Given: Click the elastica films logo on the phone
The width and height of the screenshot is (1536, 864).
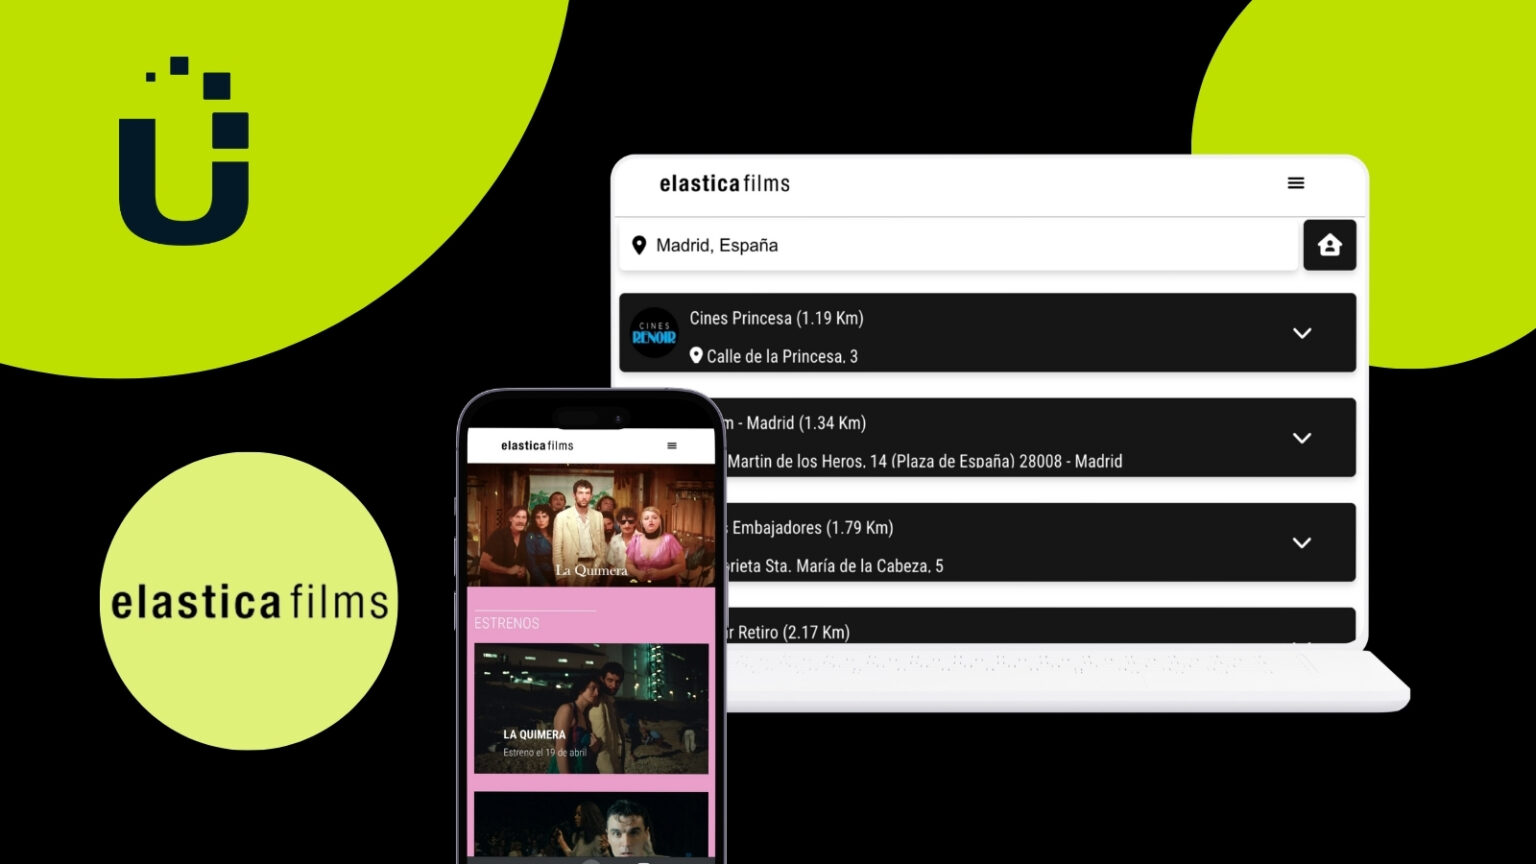Looking at the screenshot, I should coord(536,445).
